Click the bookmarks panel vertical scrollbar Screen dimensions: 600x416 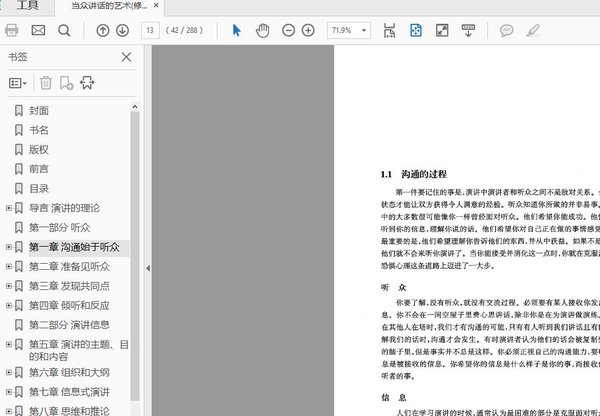(135, 256)
